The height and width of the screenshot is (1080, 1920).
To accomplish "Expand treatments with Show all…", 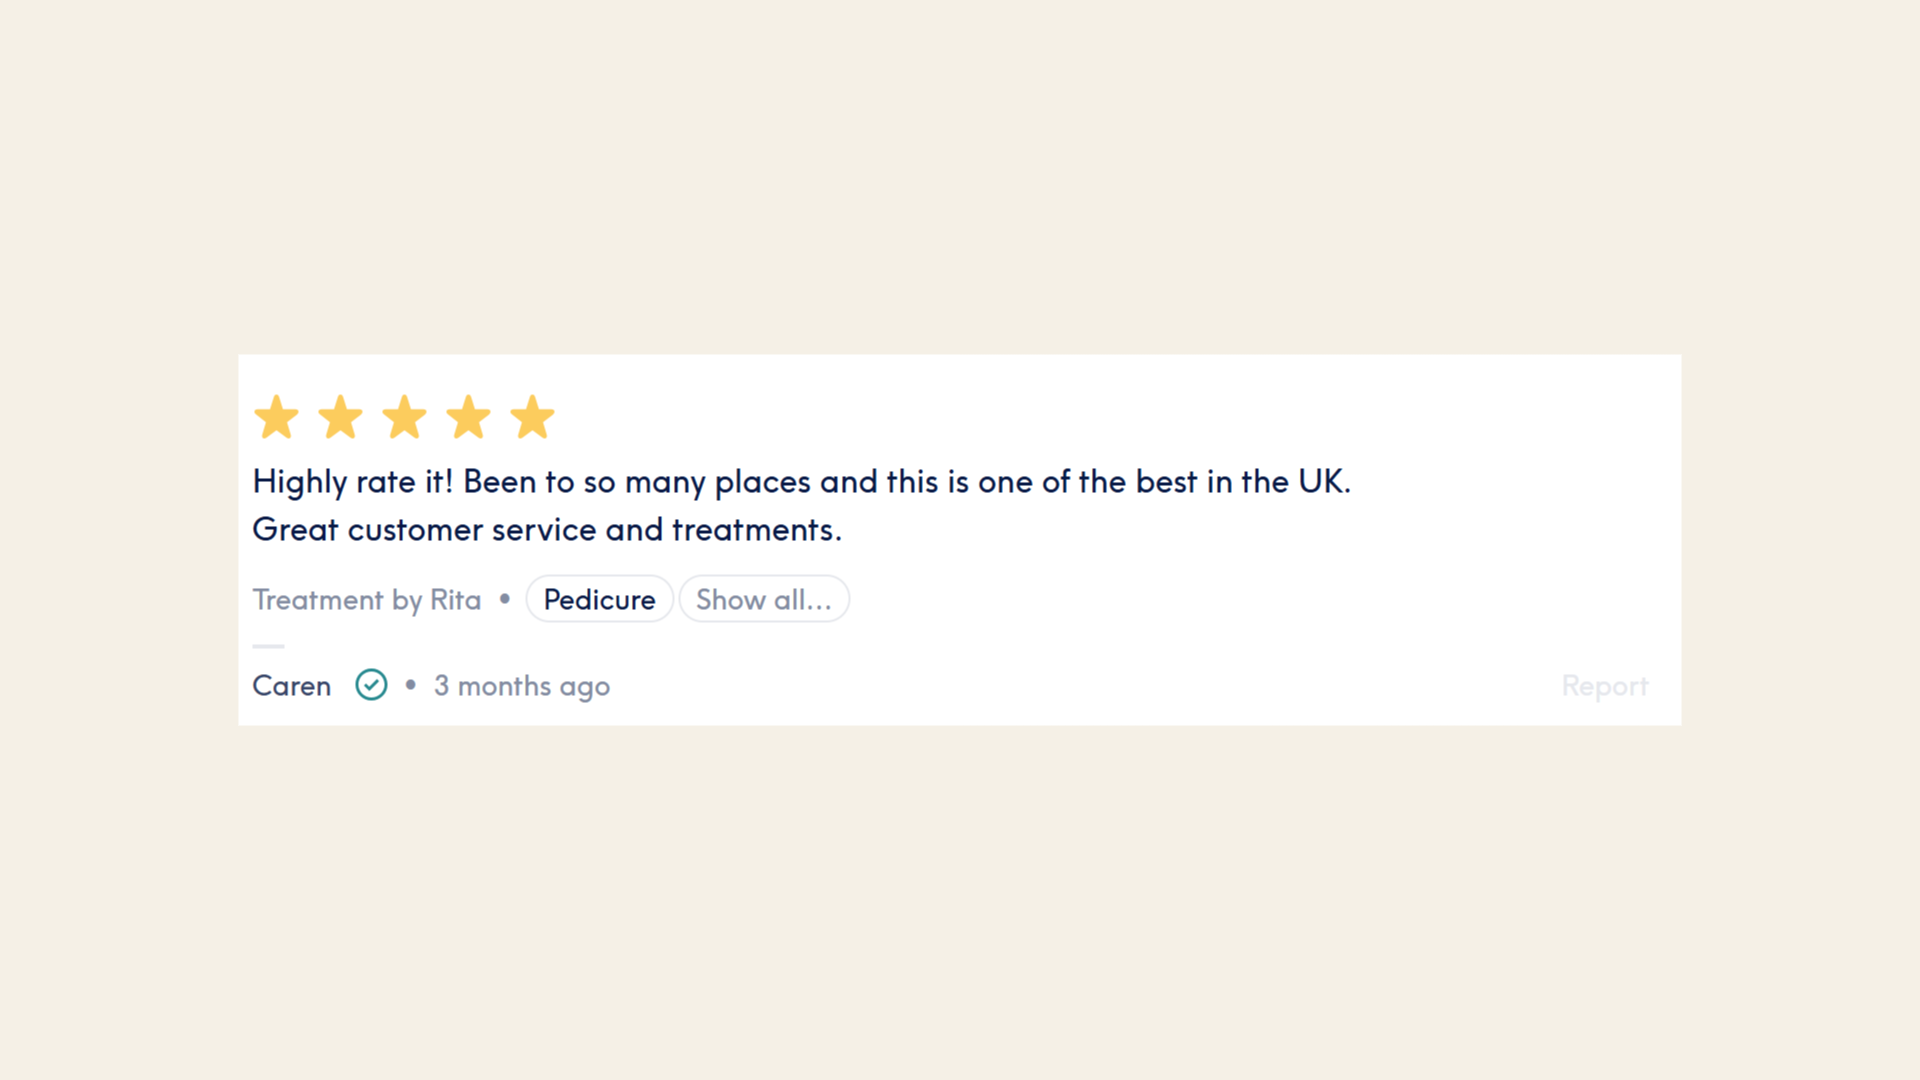I will (x=764, y=599).
